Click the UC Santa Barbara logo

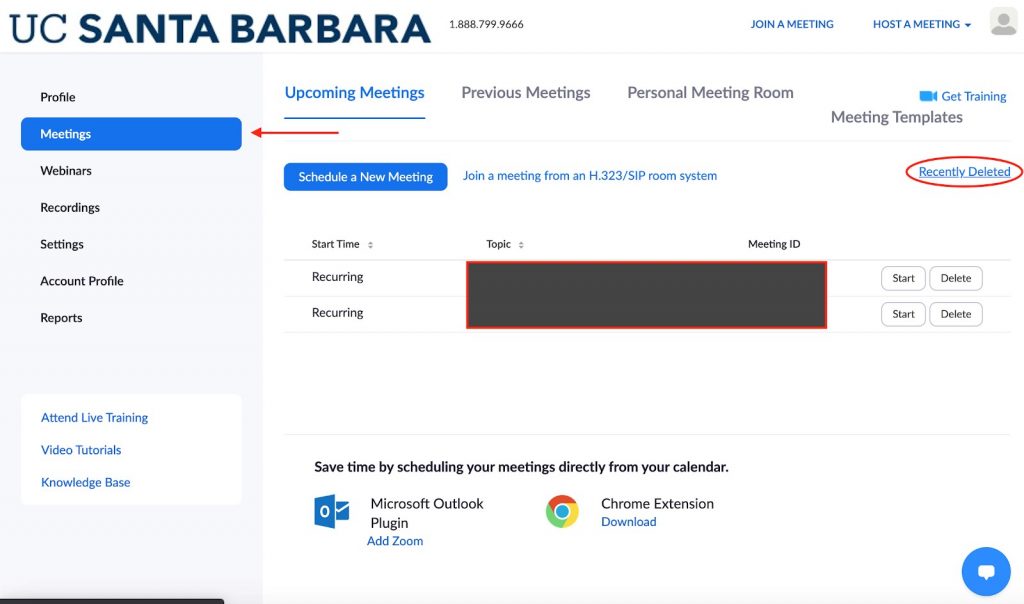coord(219,27)
